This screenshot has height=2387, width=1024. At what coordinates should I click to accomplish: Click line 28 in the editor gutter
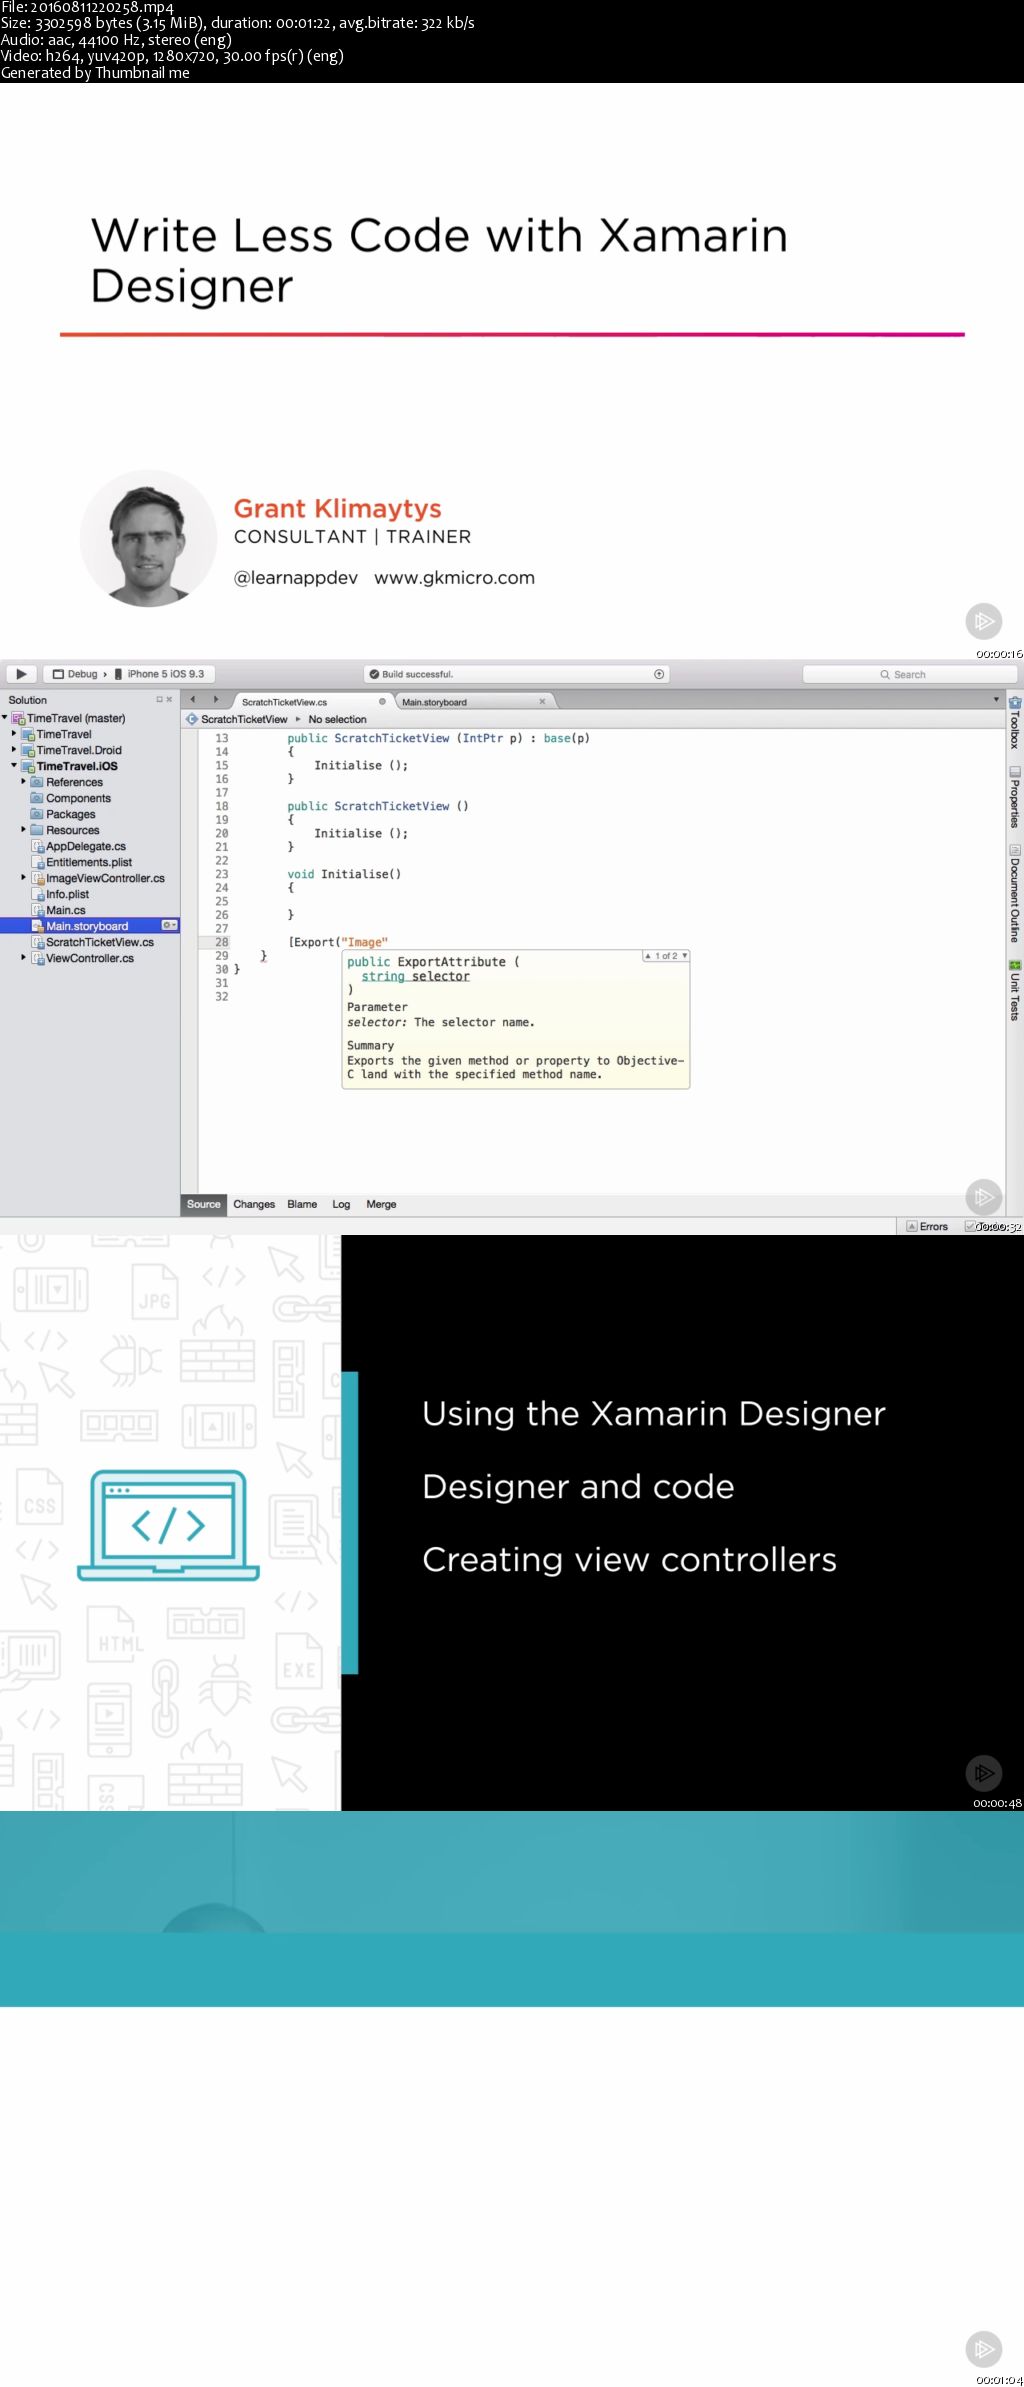222,942
